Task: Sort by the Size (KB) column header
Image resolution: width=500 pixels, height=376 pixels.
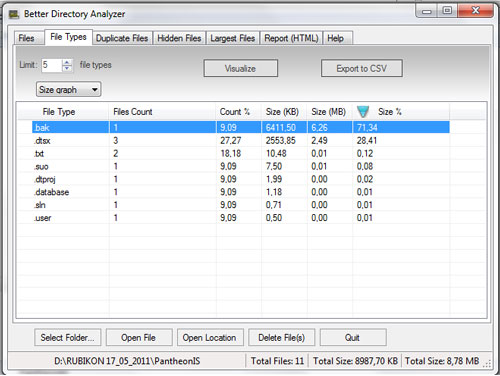Action: pos(284,112)
